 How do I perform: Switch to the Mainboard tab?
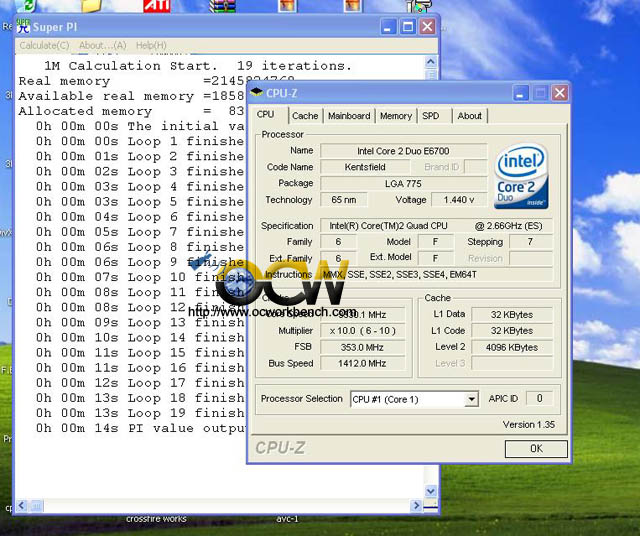tap(349, 116)
